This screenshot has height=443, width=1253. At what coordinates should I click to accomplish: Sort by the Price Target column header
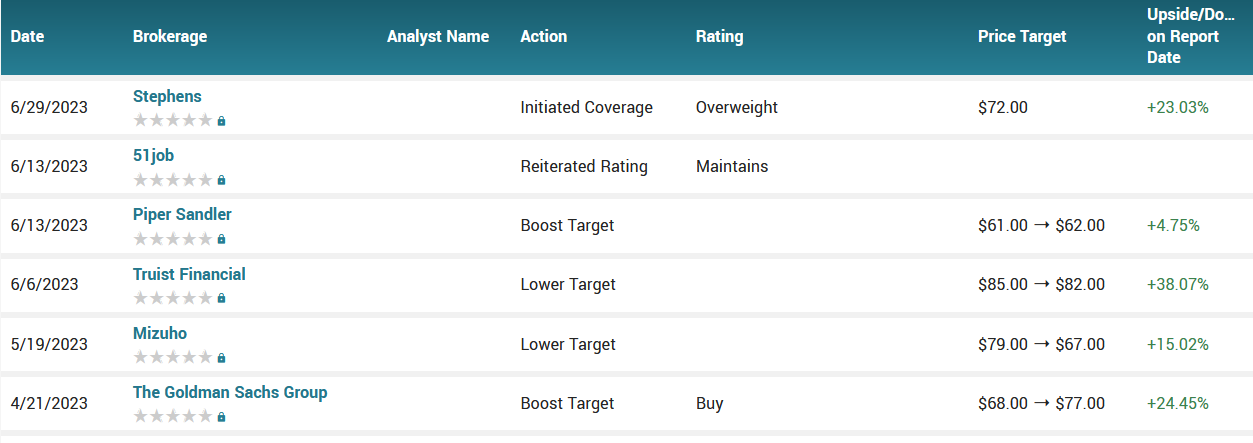pyautogui.click(x=1022, y=37)
